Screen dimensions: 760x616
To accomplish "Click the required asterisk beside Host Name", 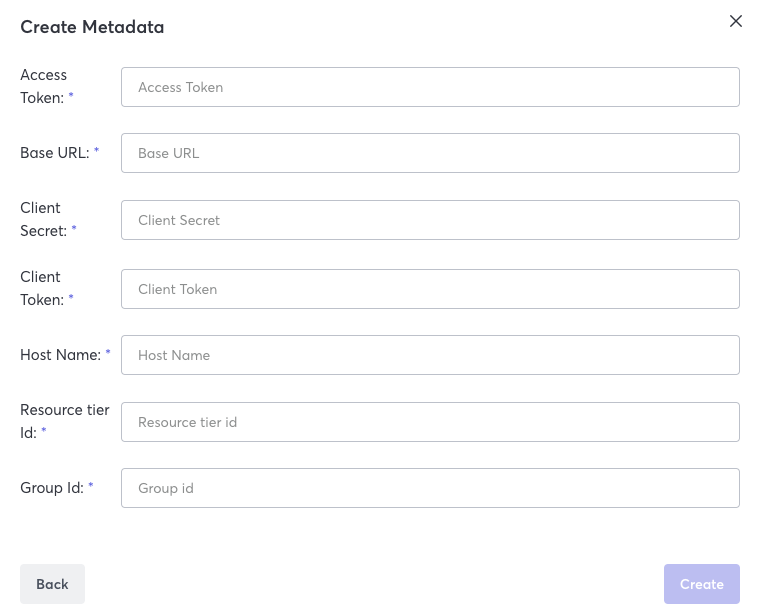I will point(108,355).
